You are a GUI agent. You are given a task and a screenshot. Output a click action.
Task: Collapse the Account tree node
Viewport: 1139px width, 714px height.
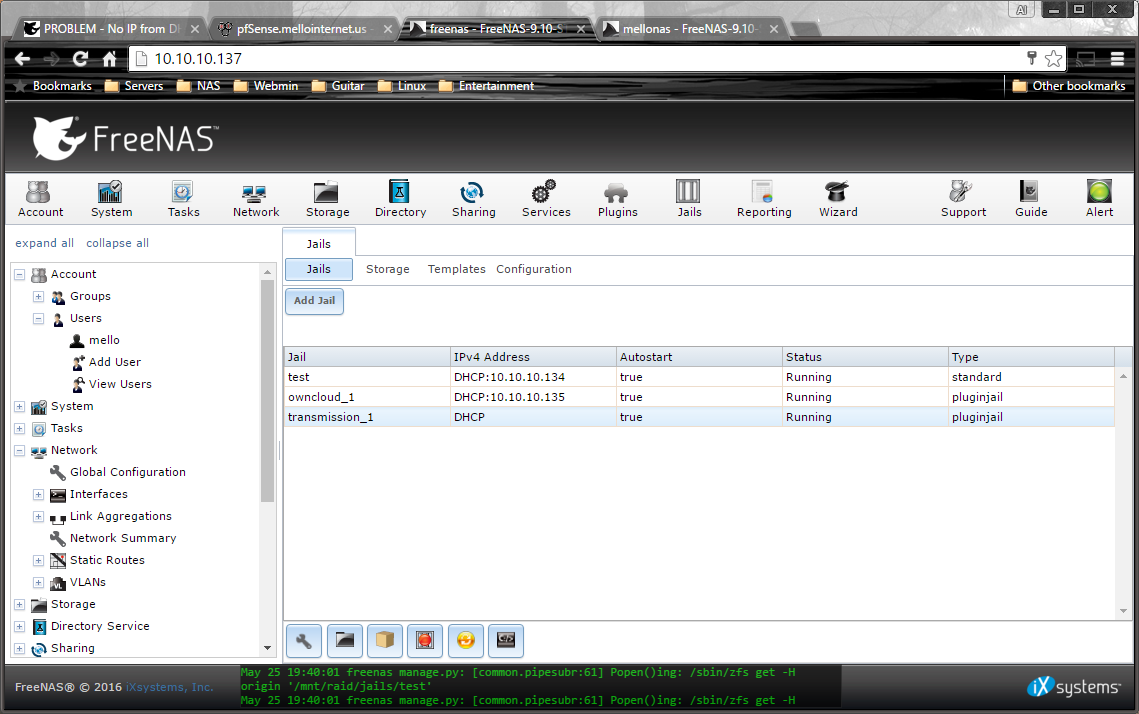tap(20, 275)
